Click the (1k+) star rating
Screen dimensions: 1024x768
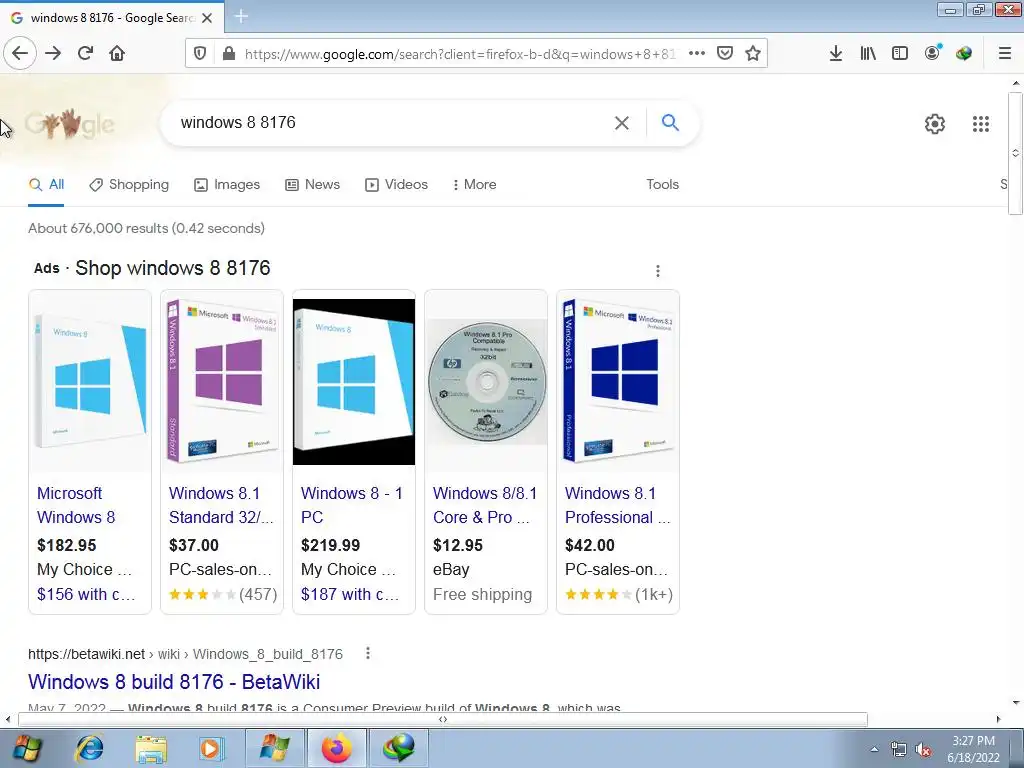pyautogui.click(x=618, y=594)
